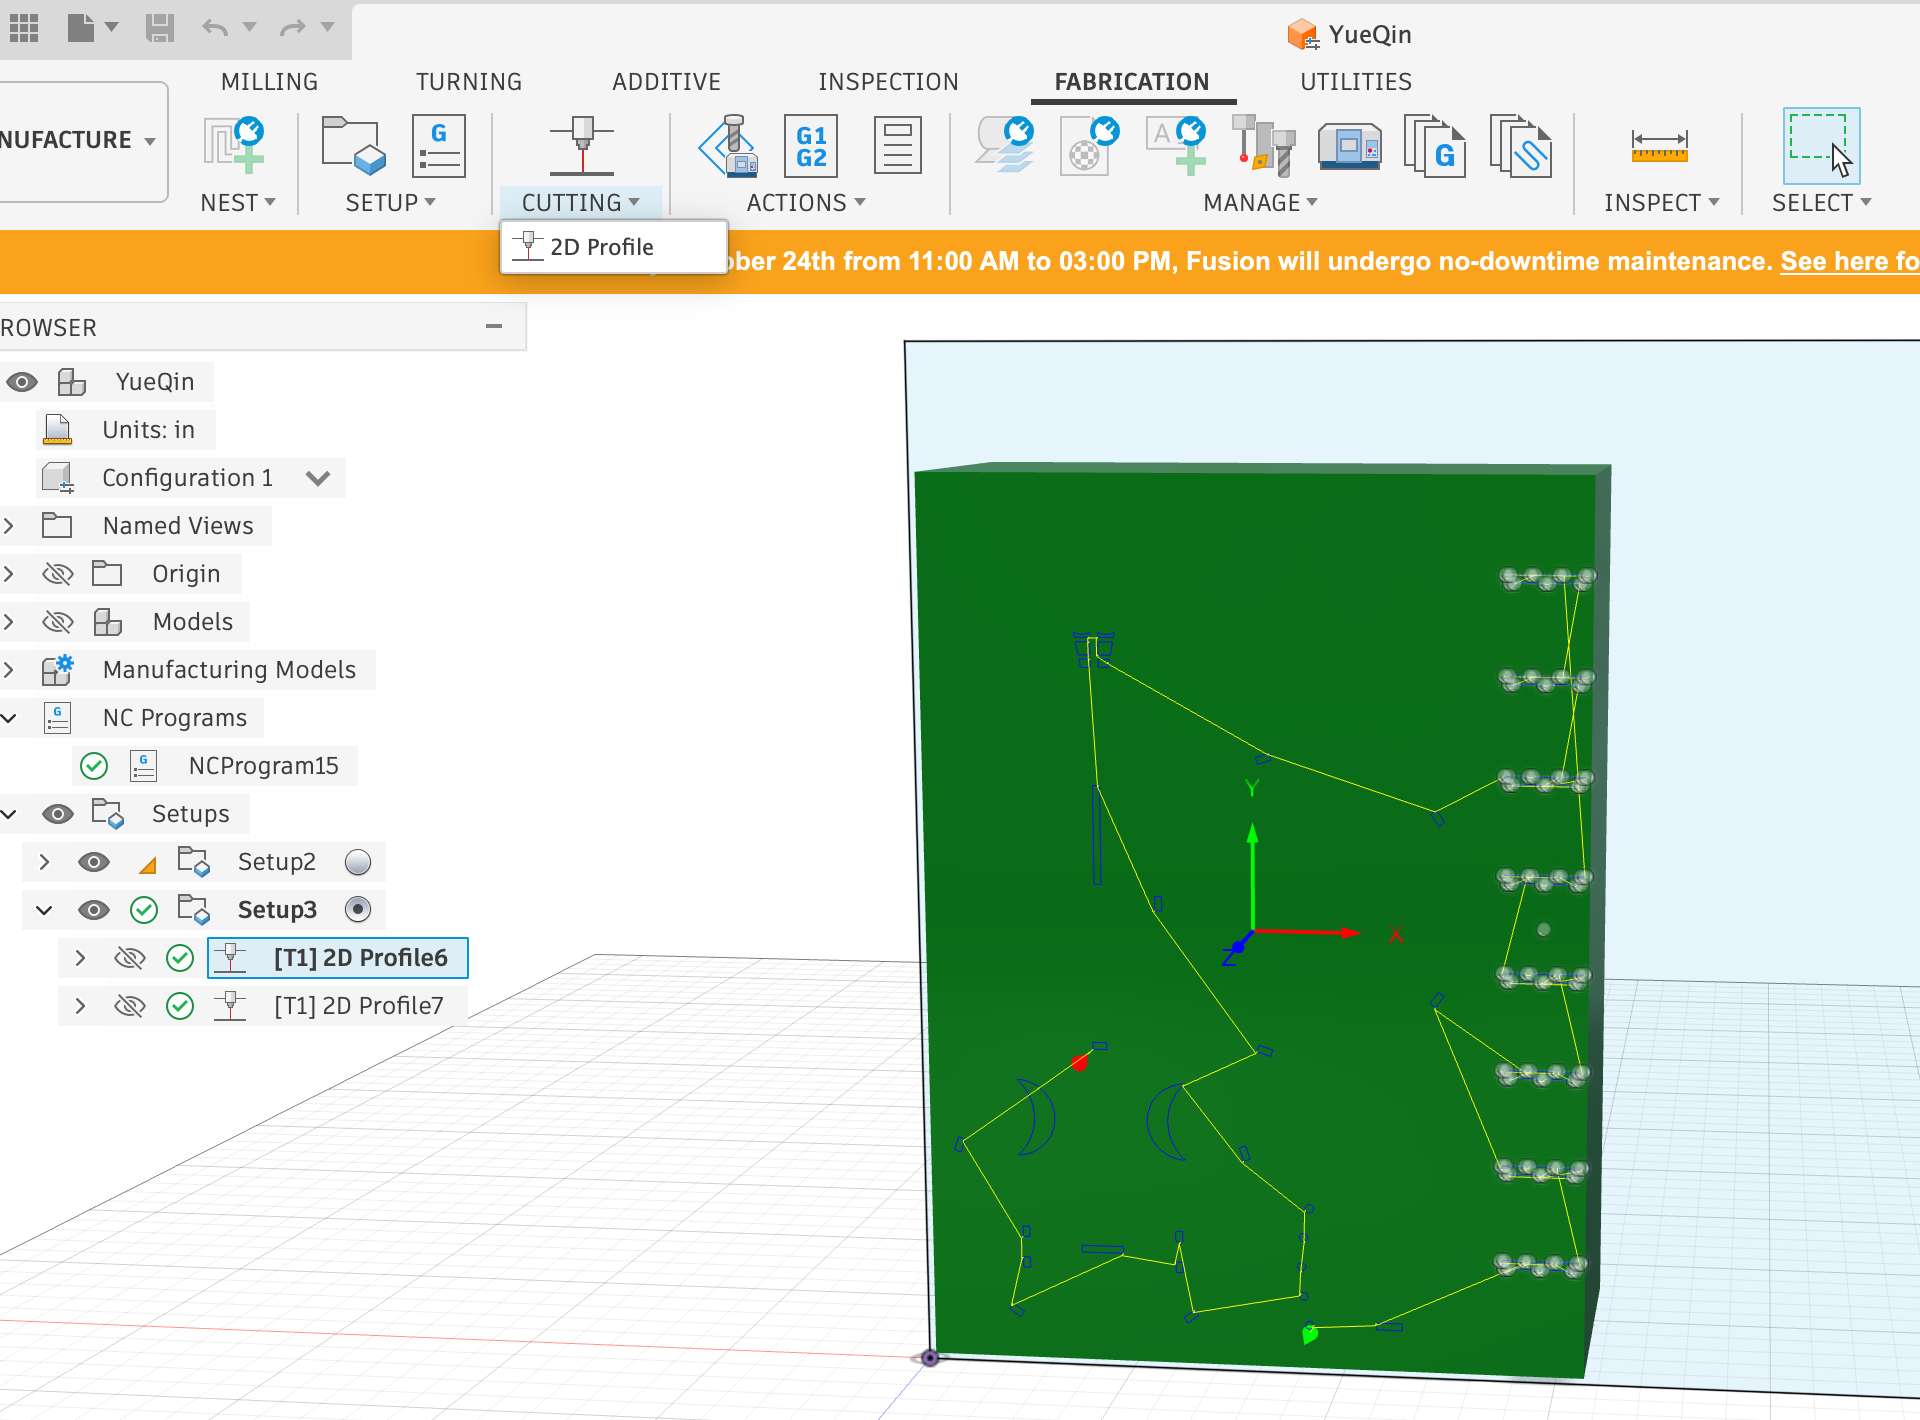Switch to the INSPECTION tab
Image resolution: width=1920 pixels, height=1420 pixels.
[x=888, y=82]
